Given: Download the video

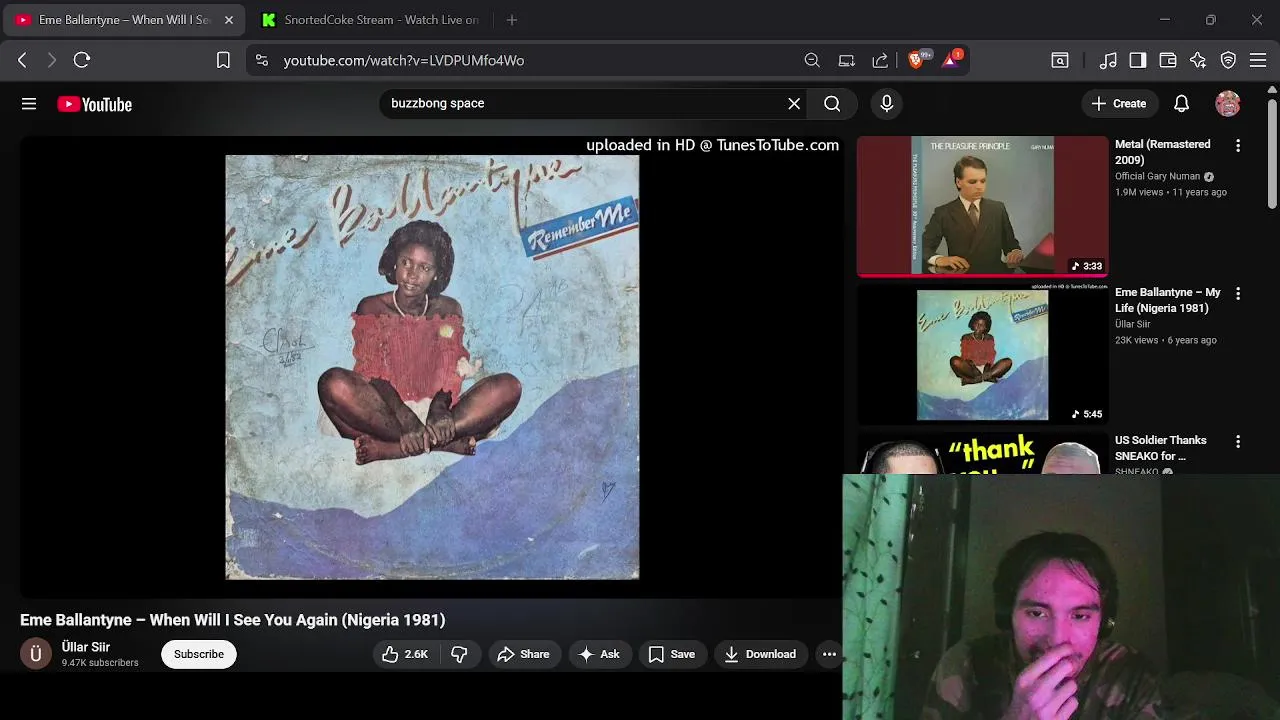Looking at the screenshot, I should 760,654.
